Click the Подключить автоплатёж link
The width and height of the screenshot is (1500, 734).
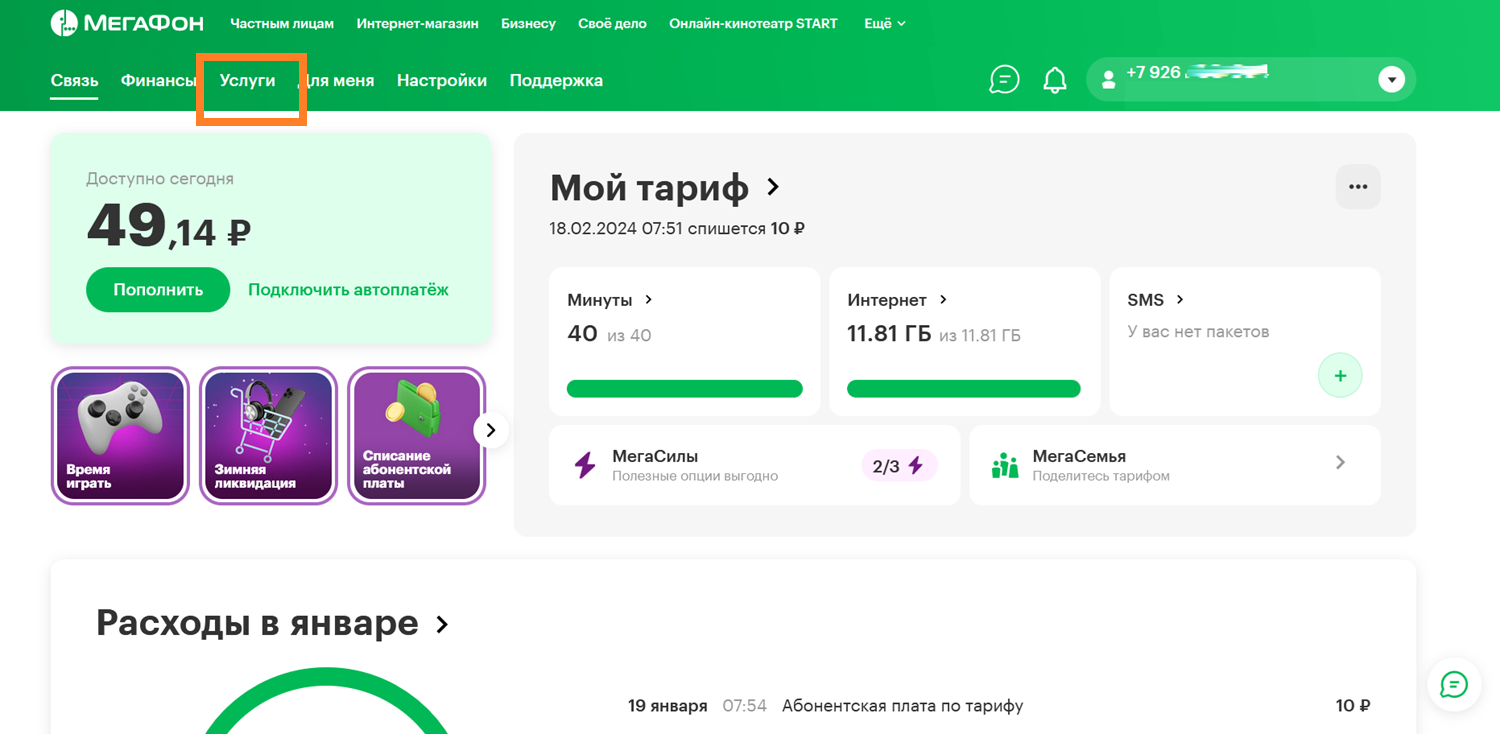coord(348,290)
